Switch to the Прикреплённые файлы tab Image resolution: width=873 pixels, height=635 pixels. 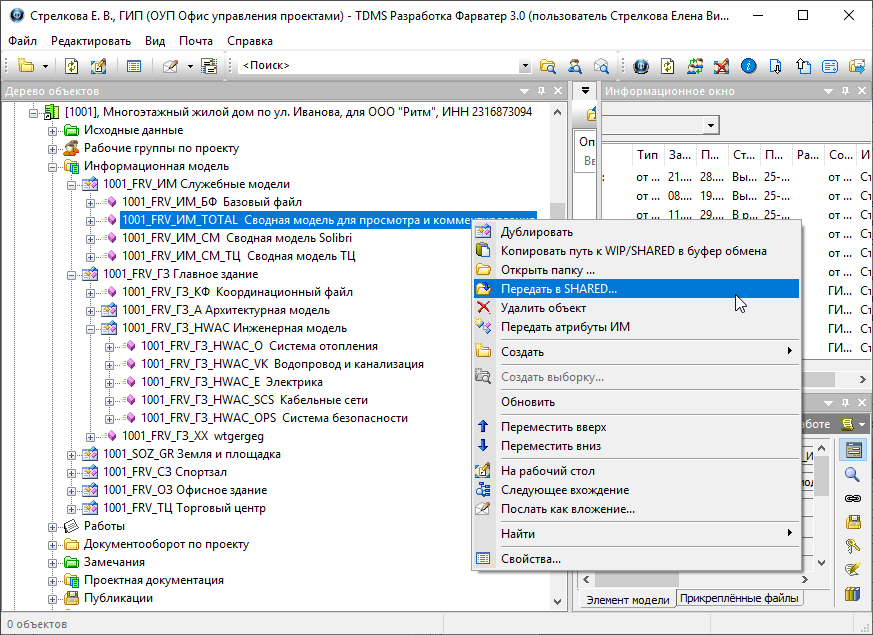point(739,599)
